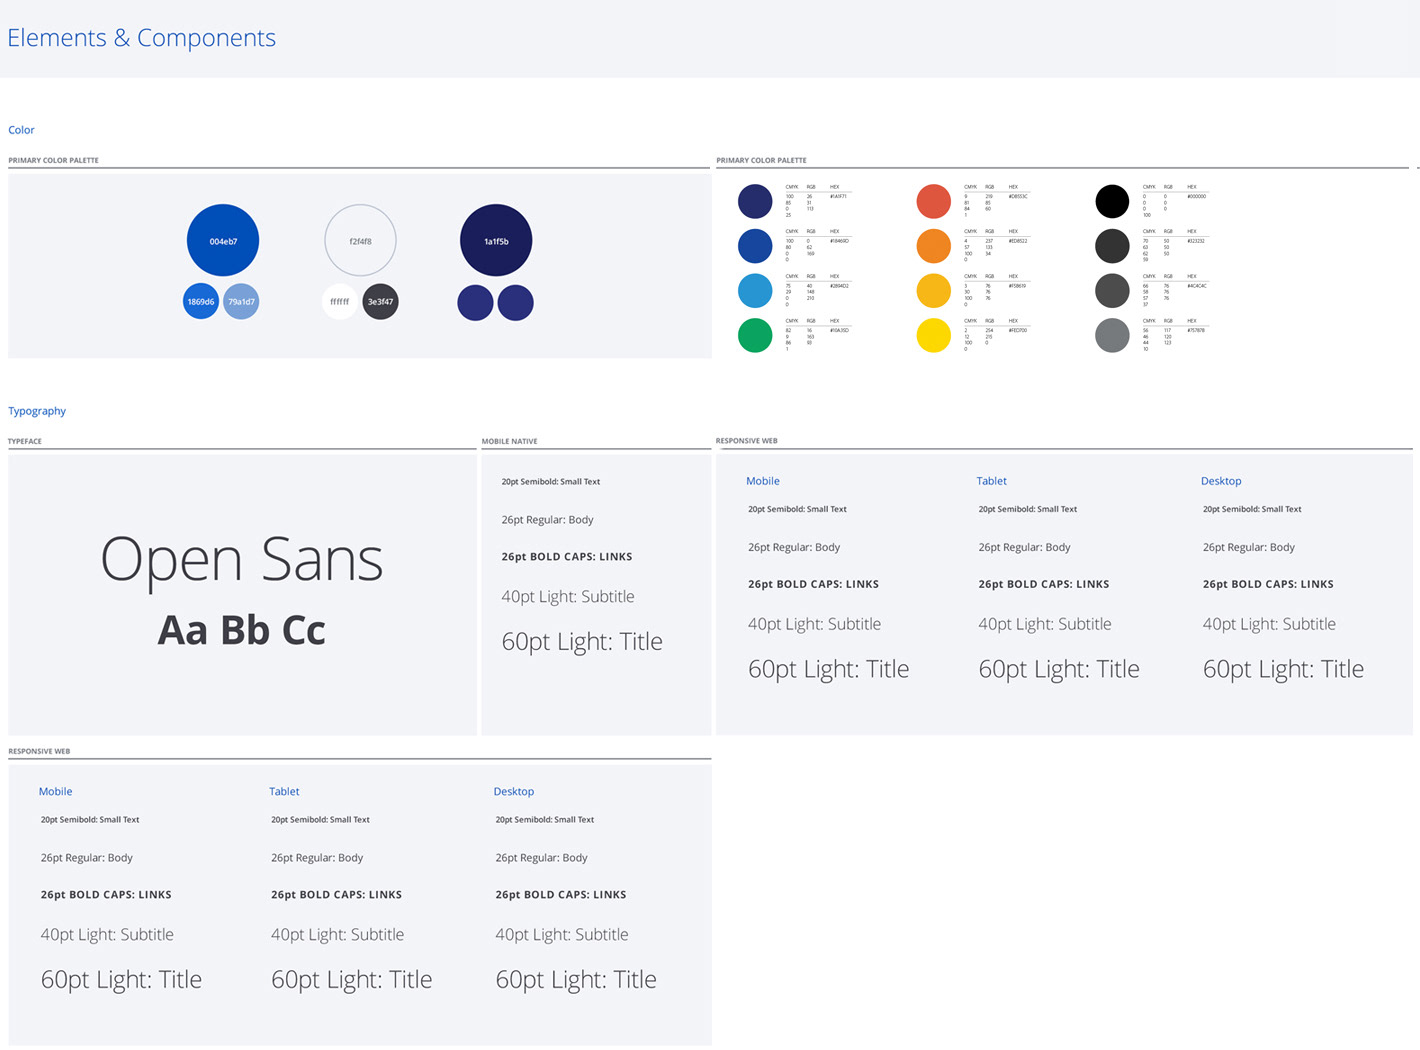The width and height of the screenshot is (1420, 1050).
Task: Click the TYPEFACE panel label
Action: point(25,441)
